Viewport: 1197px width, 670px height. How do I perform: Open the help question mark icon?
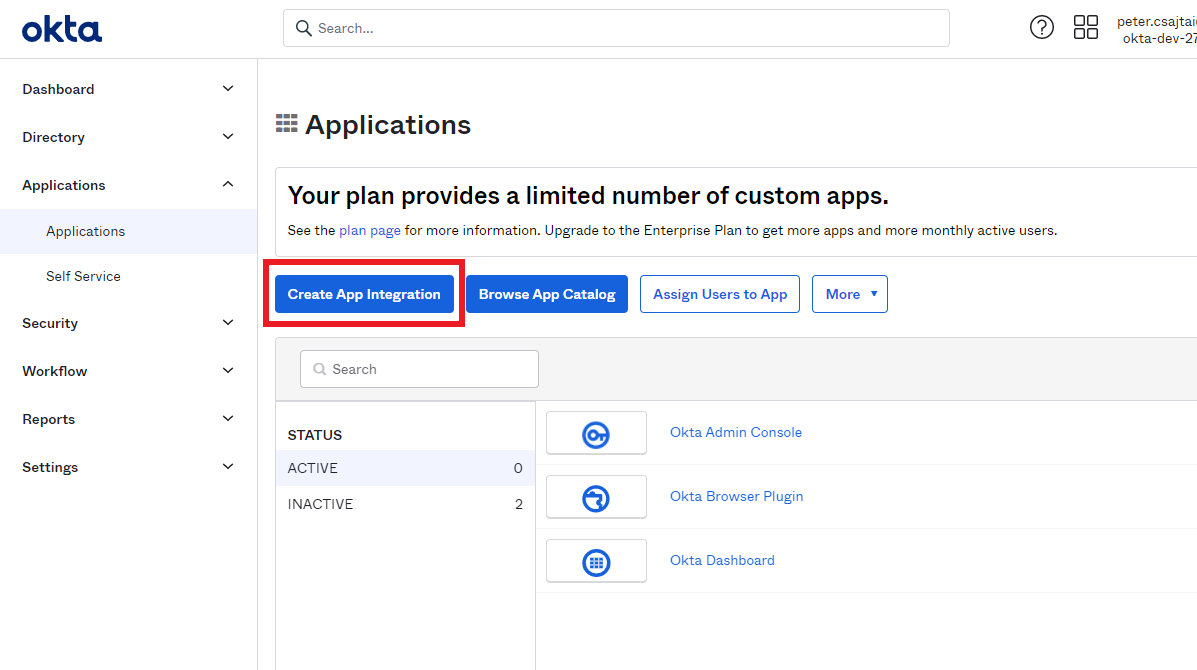[x=1041, y=27]
